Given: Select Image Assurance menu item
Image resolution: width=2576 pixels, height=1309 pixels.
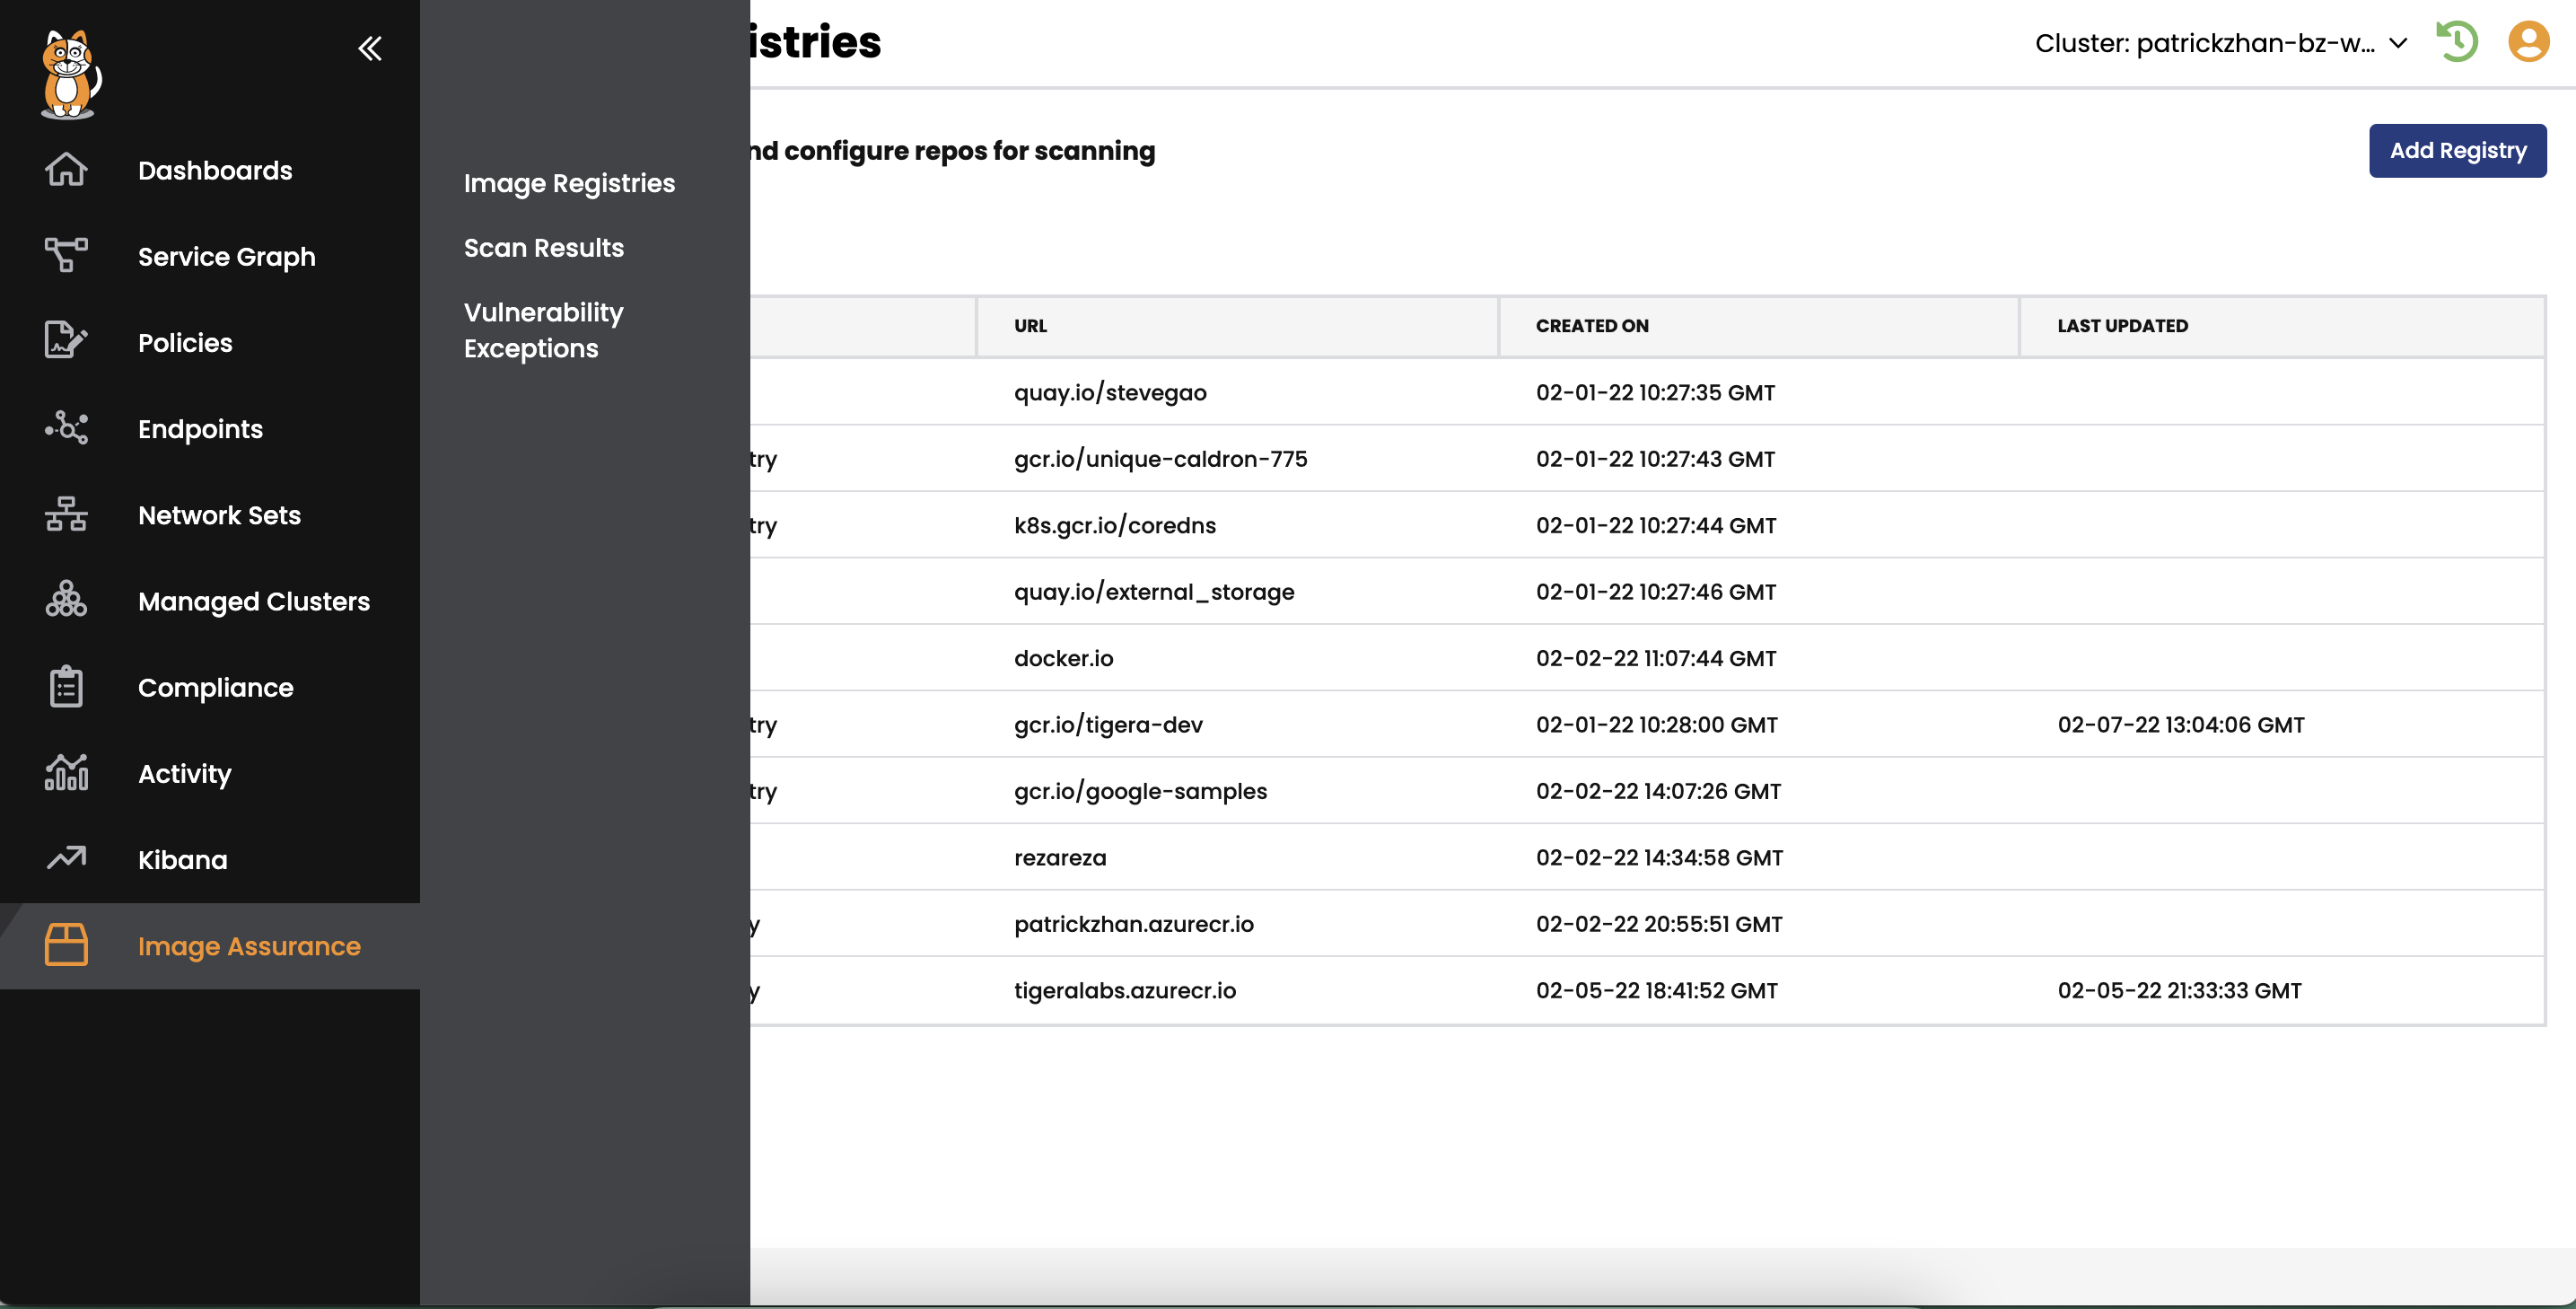Looking at the screenshot, I should [x=249, y=946].
